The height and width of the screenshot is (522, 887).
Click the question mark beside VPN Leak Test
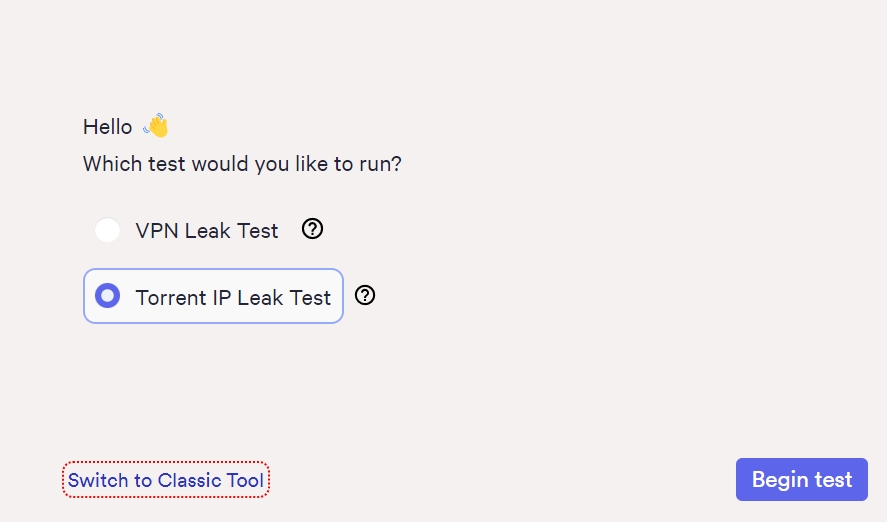[312, 230]
